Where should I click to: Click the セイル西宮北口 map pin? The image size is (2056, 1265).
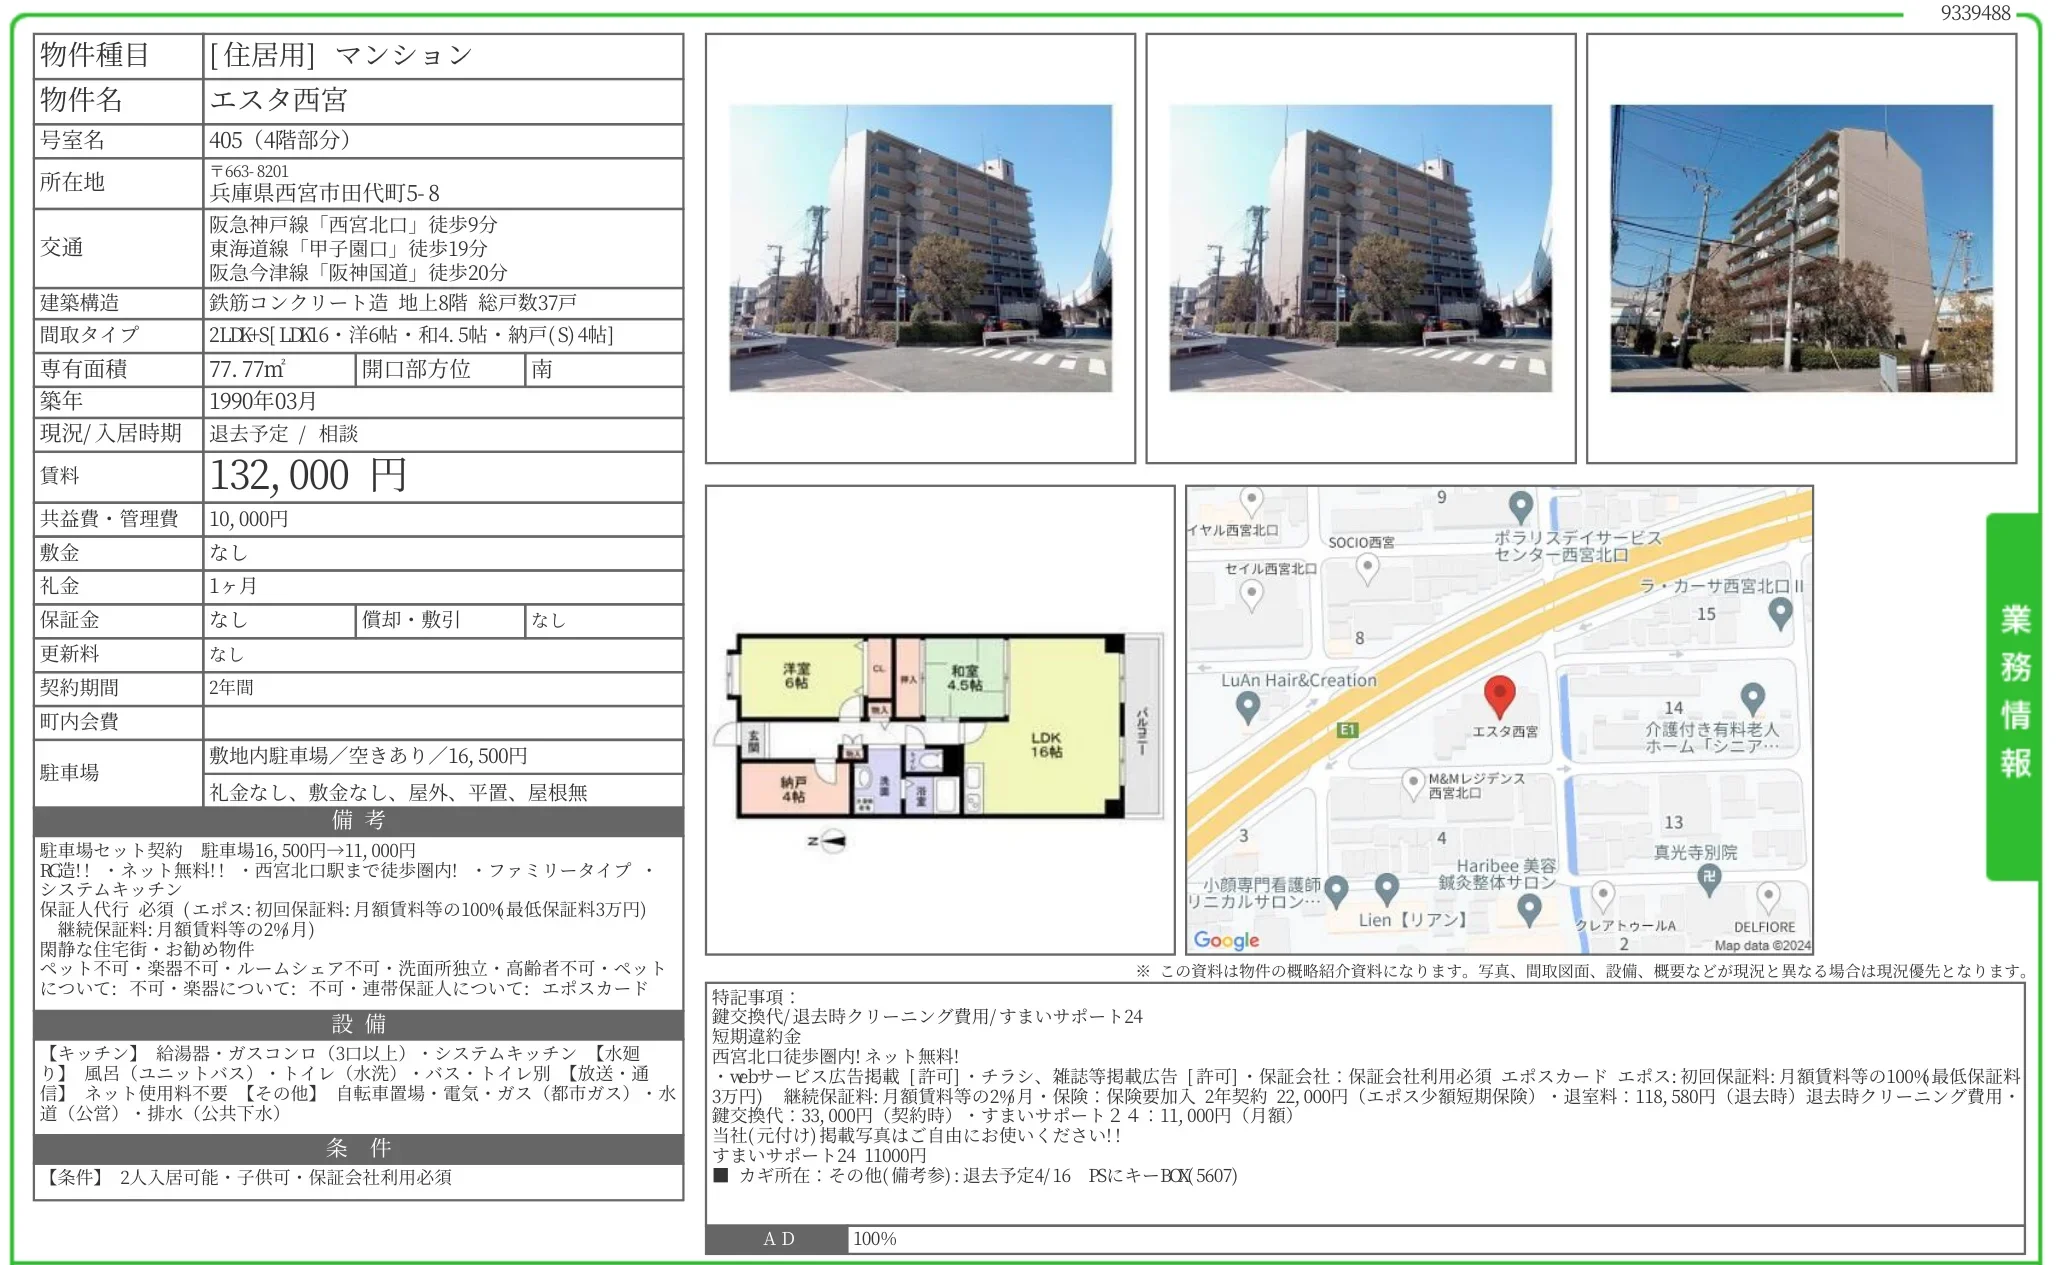pyautogui.click(x=1251, y=594)
